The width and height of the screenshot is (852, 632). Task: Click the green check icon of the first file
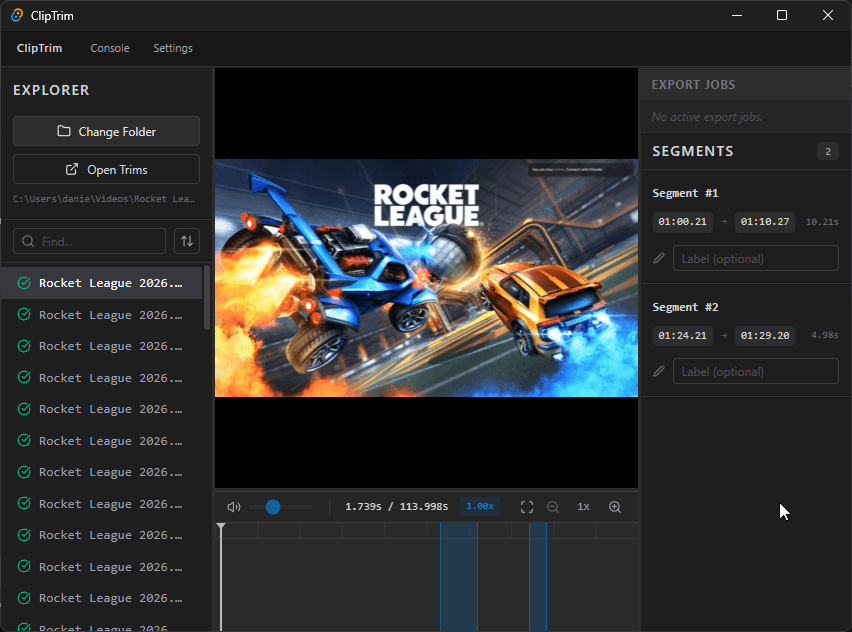pos(24,283)
